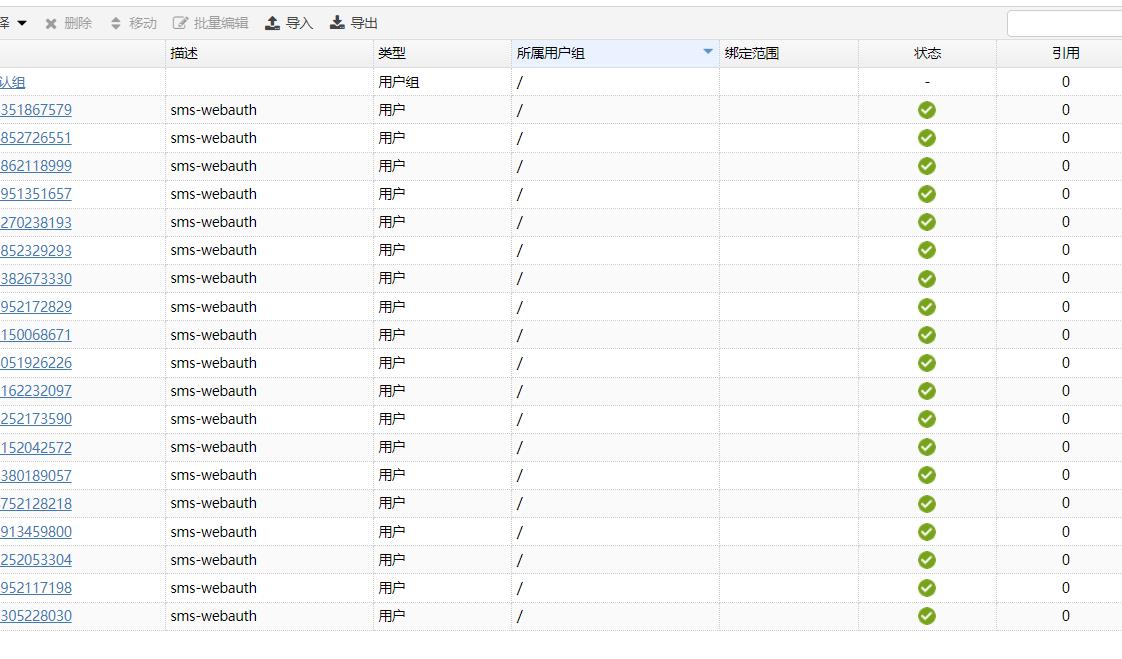
Task: Open the selection dropdown arrow in toolbar
Action: click(x=22, y=23)
